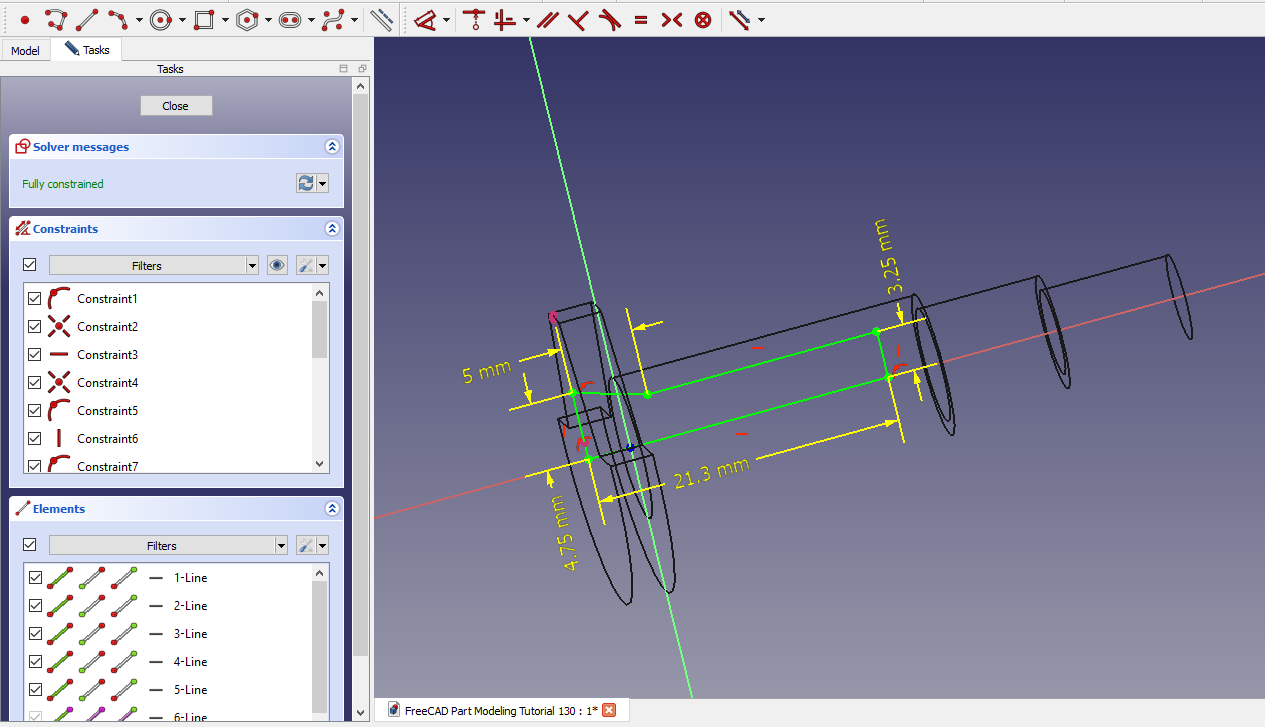
Task: Open the Constraints Filters dropdown
Action: coord(154,266)
